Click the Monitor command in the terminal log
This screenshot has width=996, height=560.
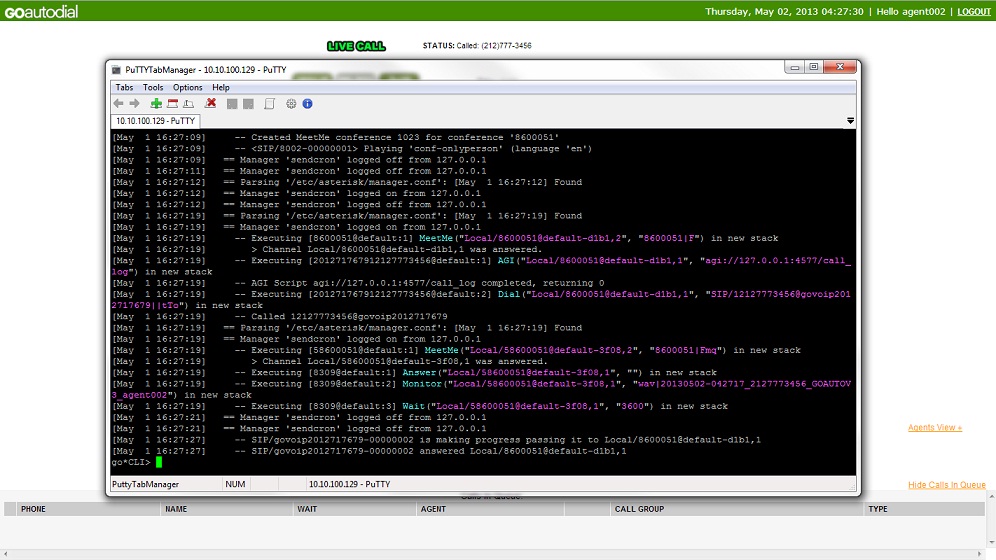tap(421, 383)
